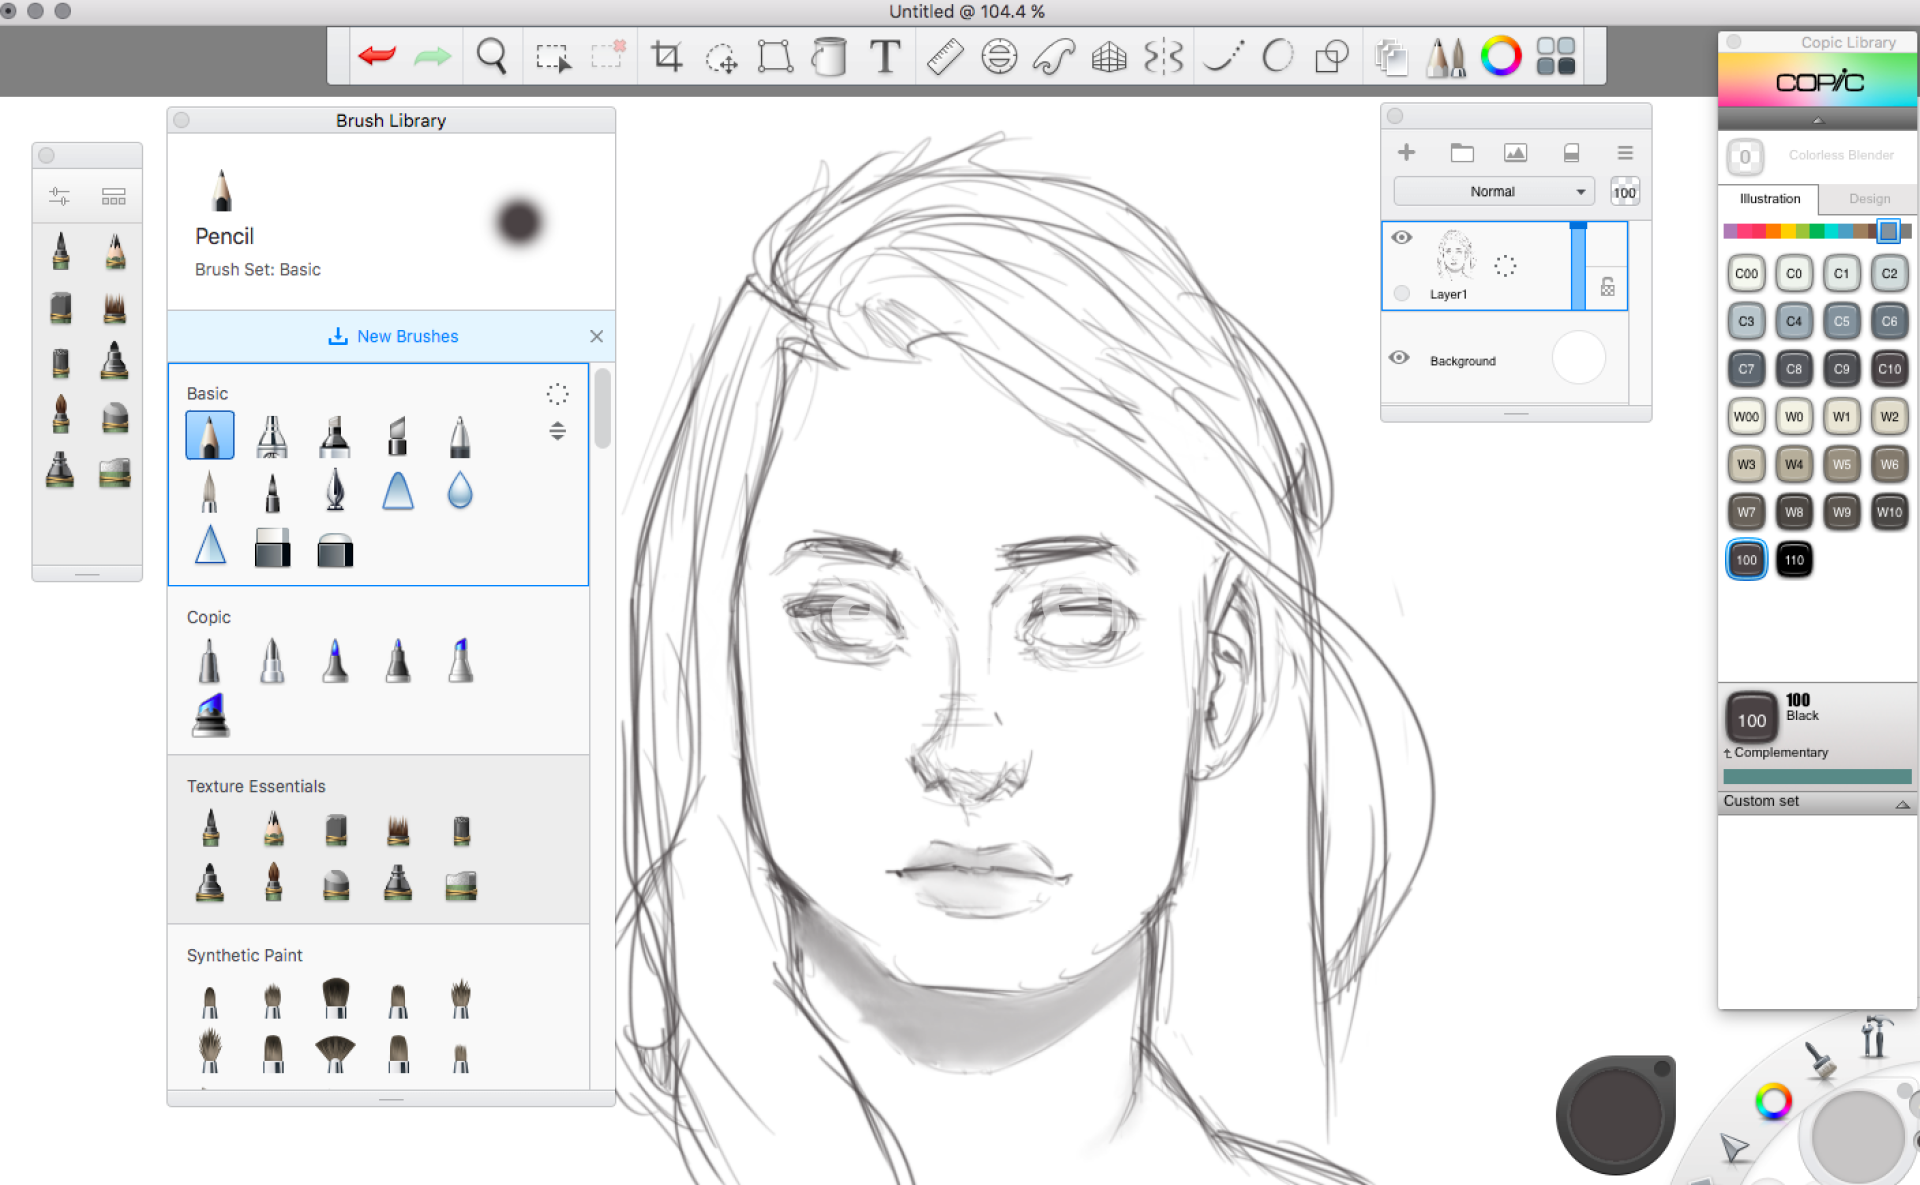Open the Normal blend mode dropdown
This screenshot has width=1920, height=1185.
(x=1492, y=191)
